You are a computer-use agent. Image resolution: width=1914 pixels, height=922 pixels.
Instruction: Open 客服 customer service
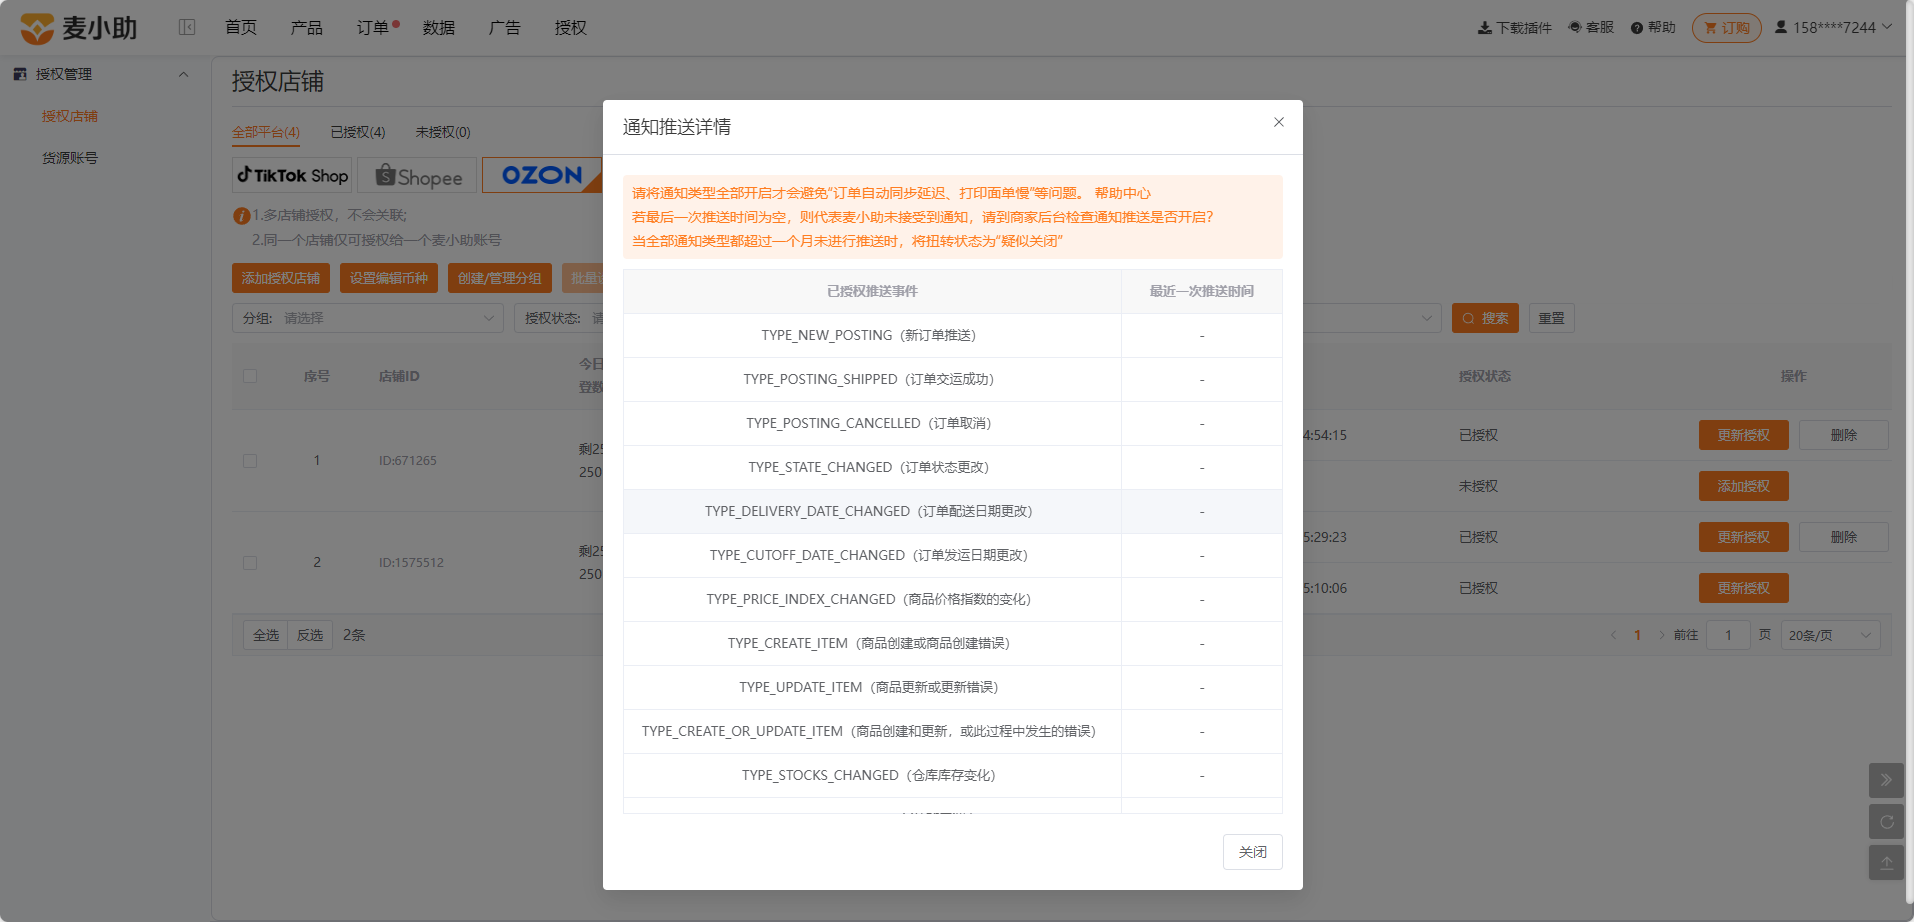(x=1591, y=27)
